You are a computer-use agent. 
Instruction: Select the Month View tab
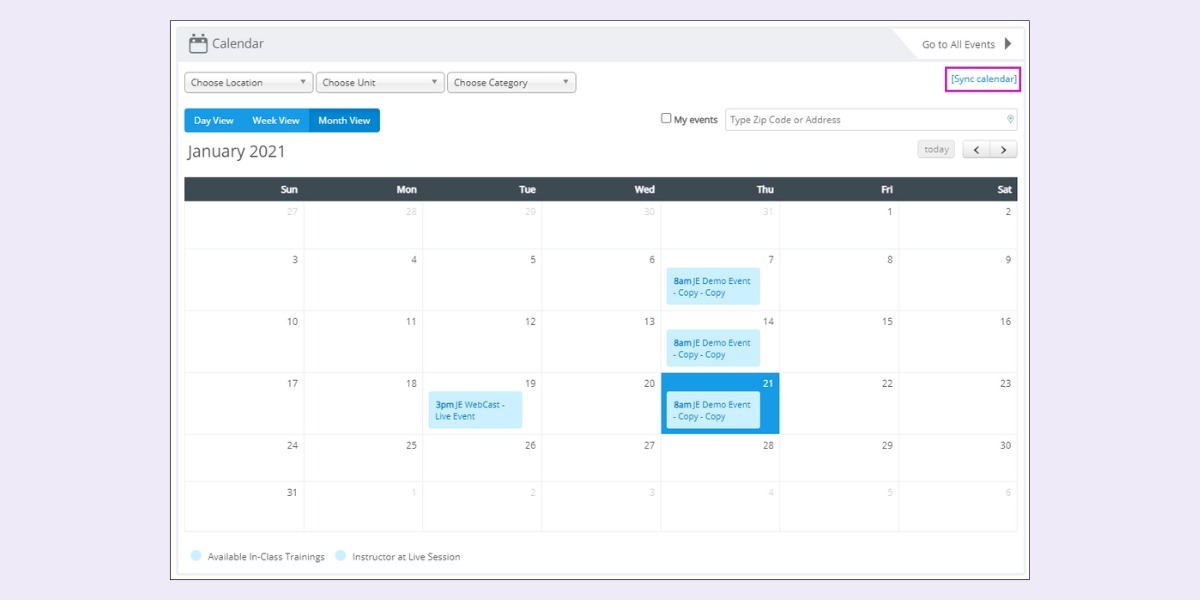344,120
